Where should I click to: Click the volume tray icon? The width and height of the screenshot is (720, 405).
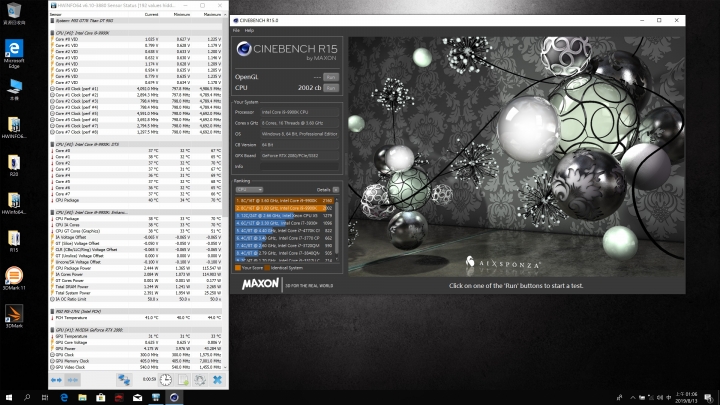(x=660, y=398)
